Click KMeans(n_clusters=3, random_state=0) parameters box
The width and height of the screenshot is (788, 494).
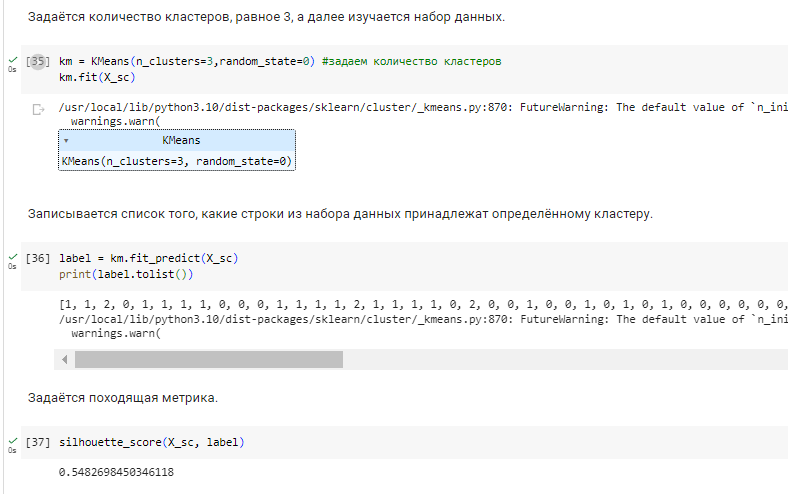(176, 161)
